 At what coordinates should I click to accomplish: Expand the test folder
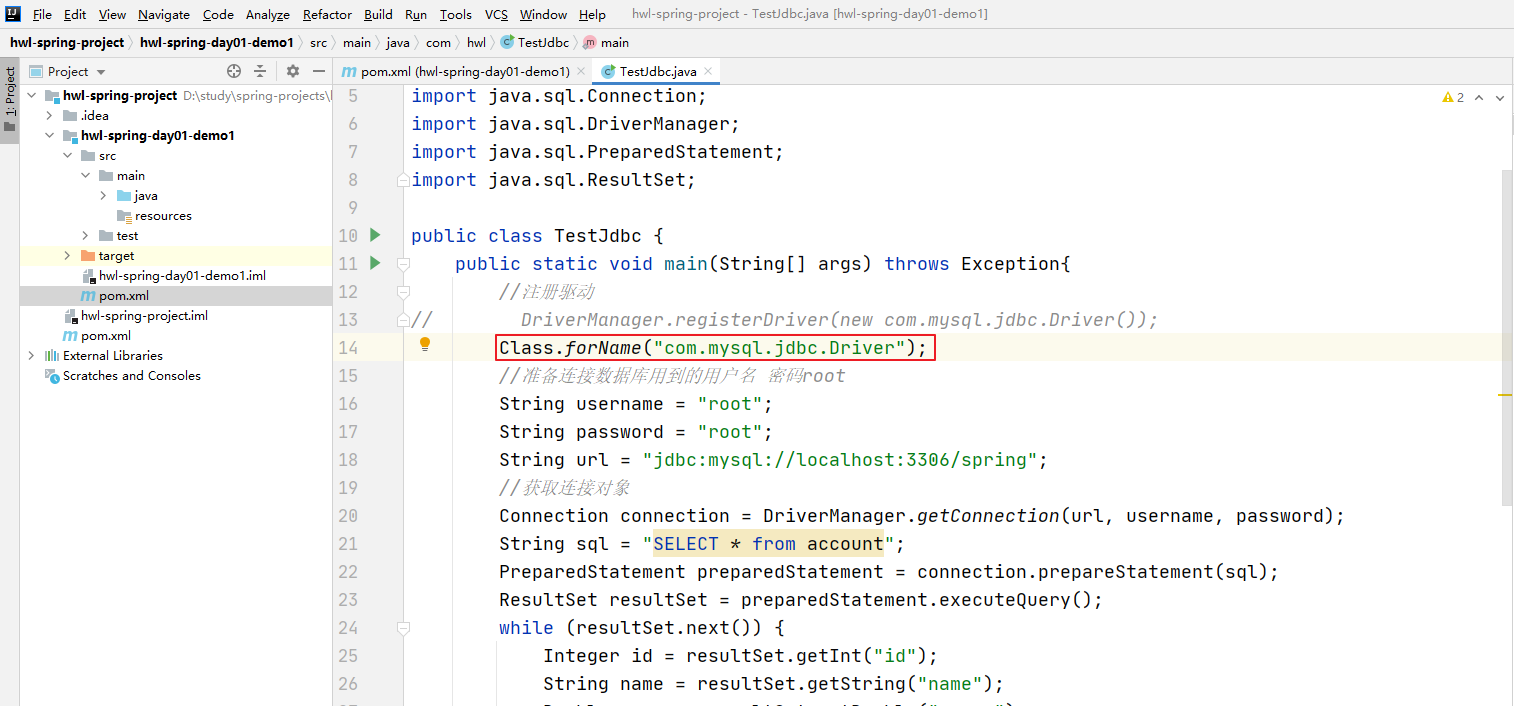[x=85, y=236]
